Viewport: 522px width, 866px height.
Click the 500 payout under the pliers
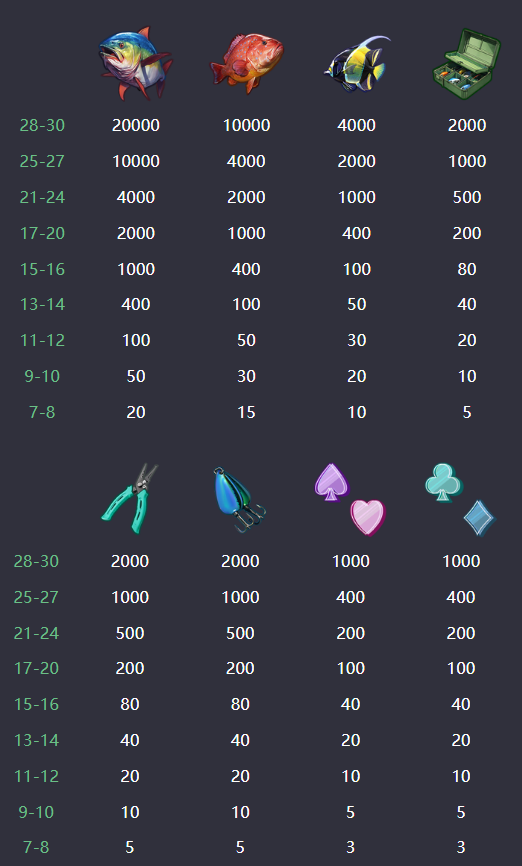(130, 633)
